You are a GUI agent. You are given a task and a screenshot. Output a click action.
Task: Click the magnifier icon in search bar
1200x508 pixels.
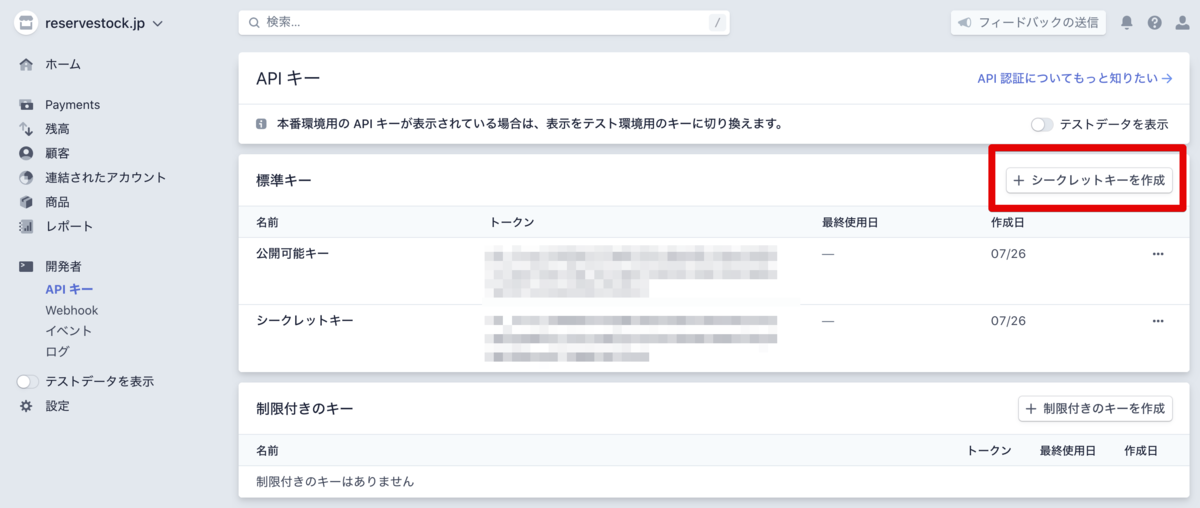click(x=253, y=22)
